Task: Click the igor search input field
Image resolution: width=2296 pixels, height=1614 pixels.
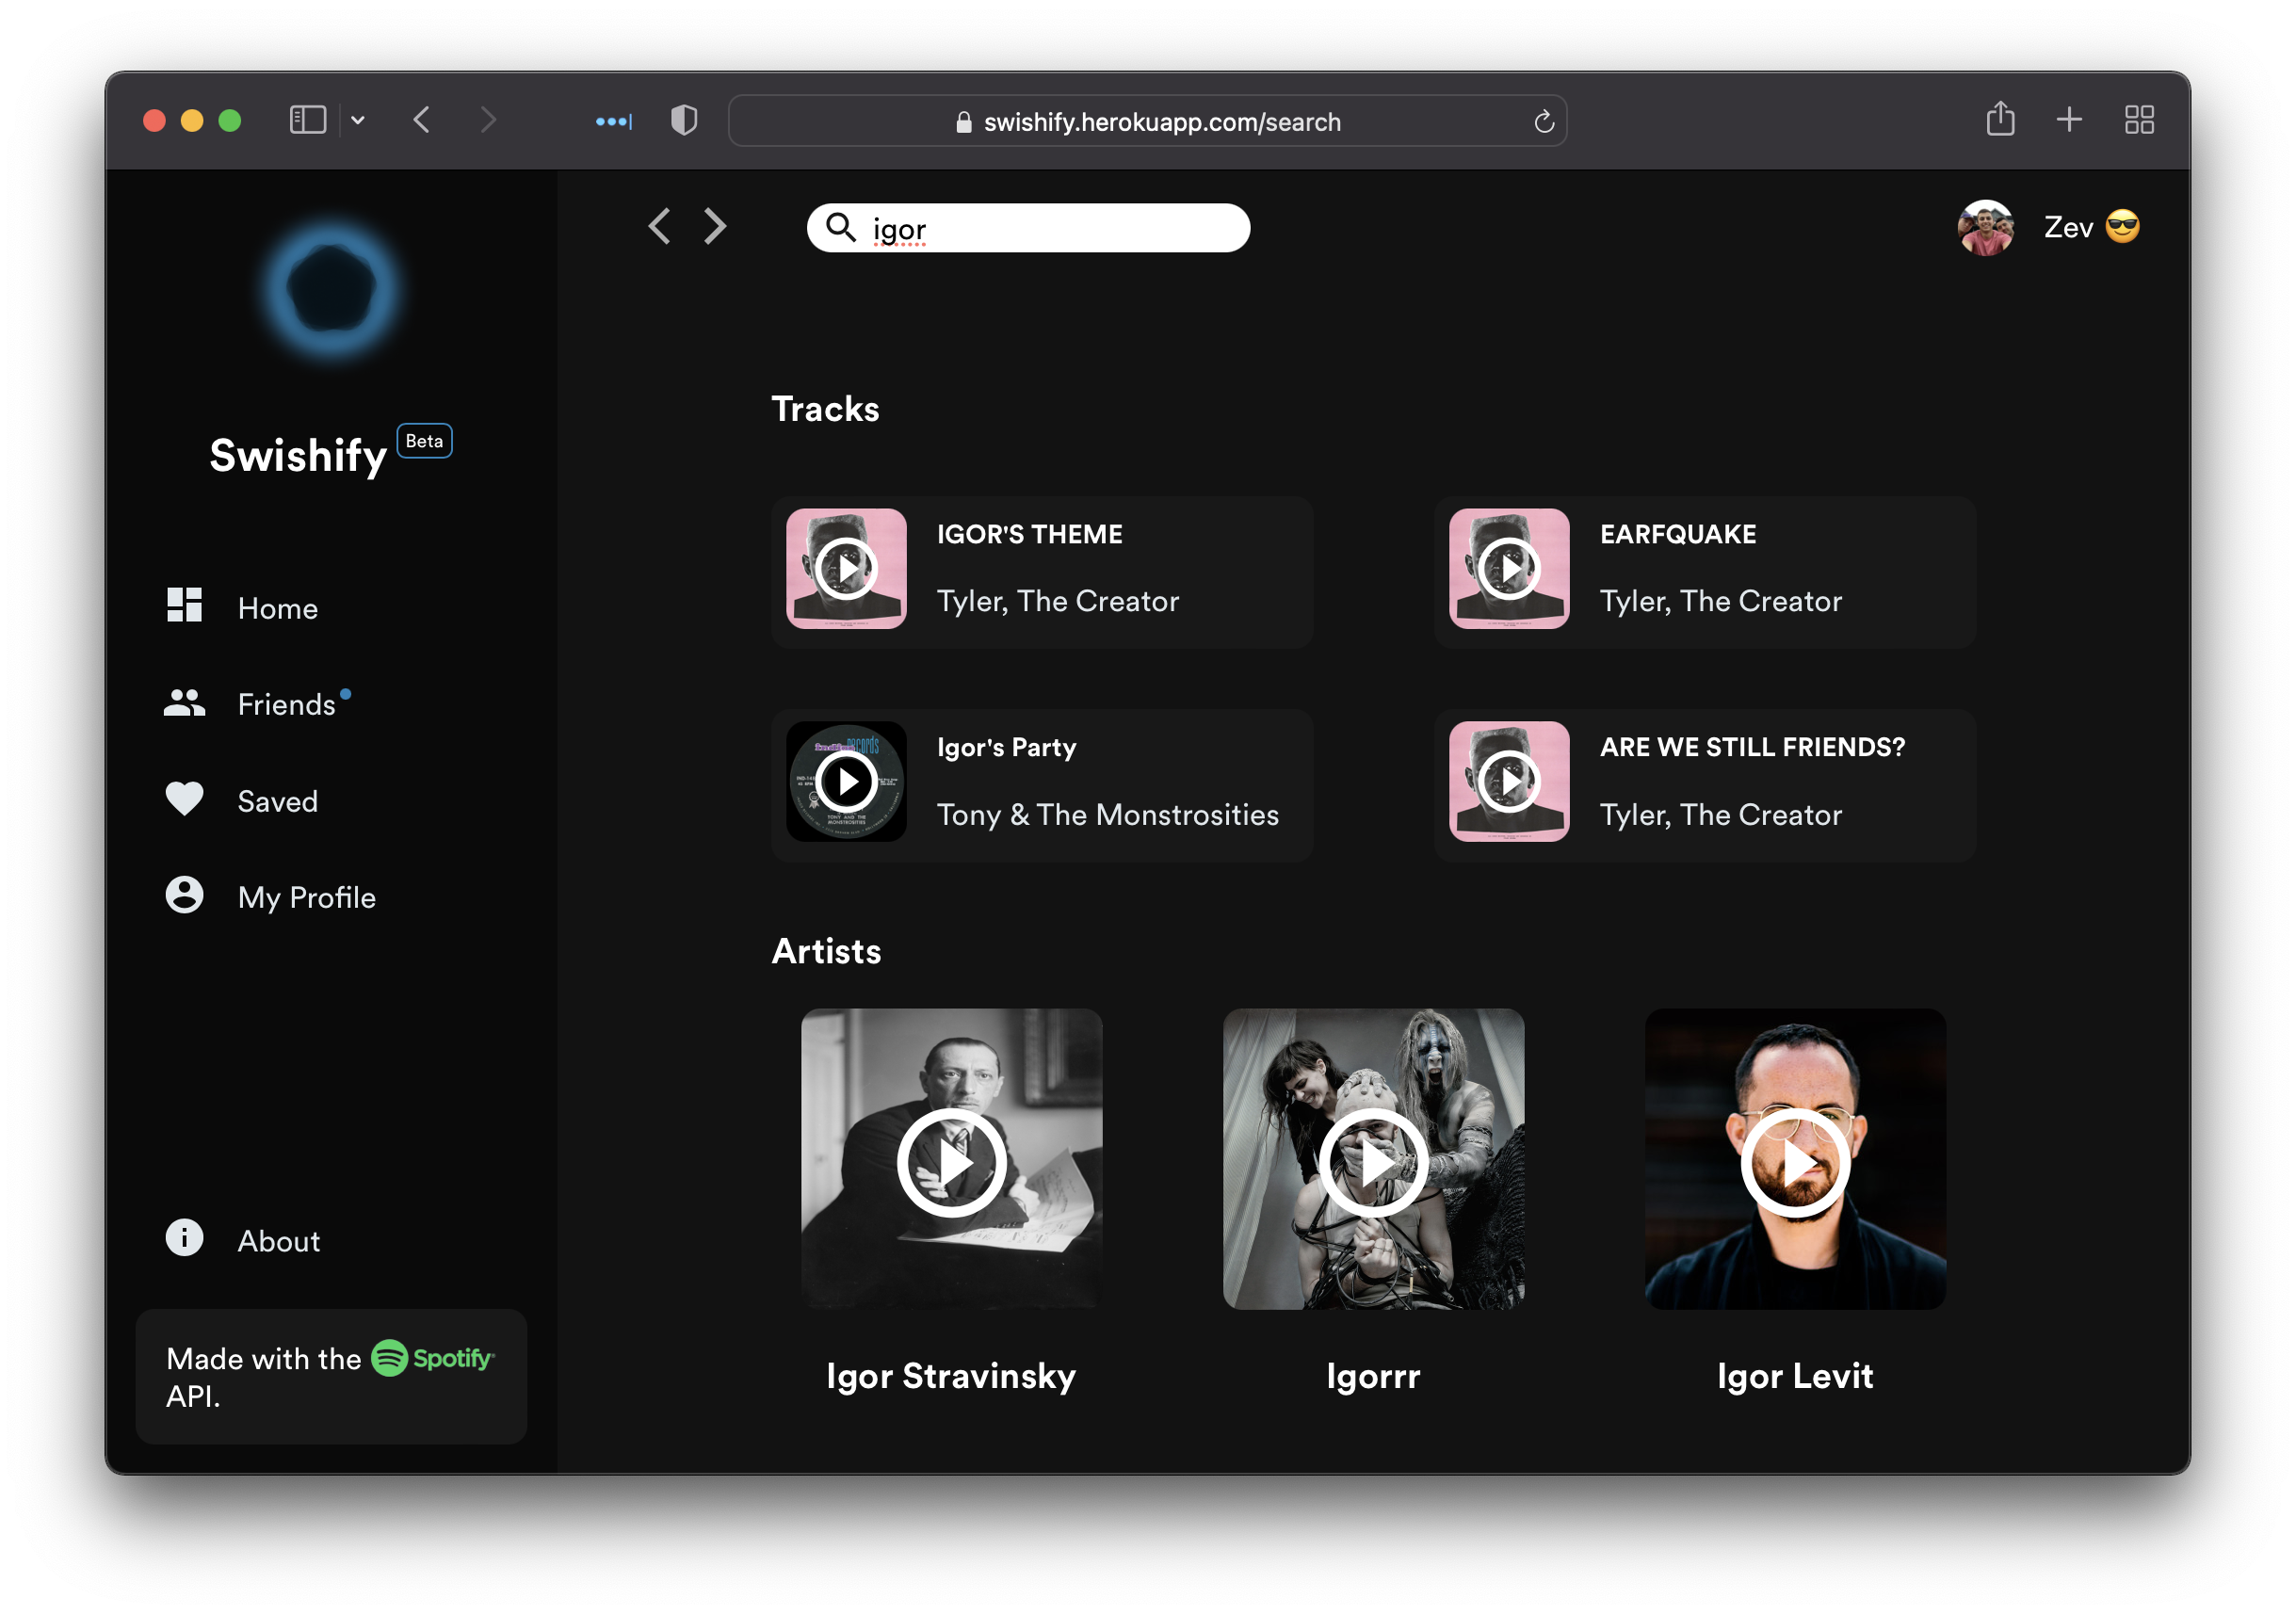Action: coord(1030,227)
